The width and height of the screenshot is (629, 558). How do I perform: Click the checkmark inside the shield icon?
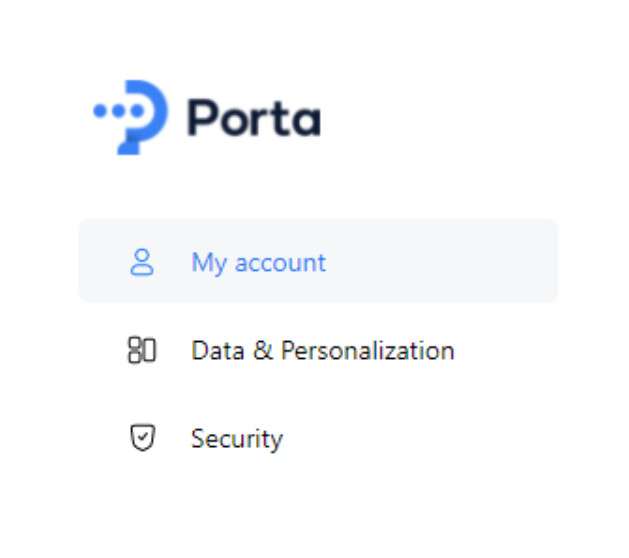click(x=142, y=436)
